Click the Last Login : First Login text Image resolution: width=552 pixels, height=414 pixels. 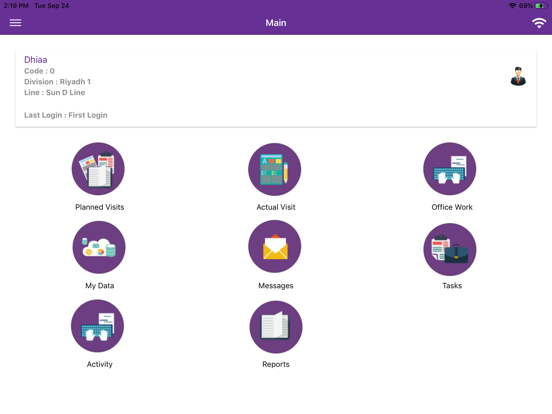[66, 115]
